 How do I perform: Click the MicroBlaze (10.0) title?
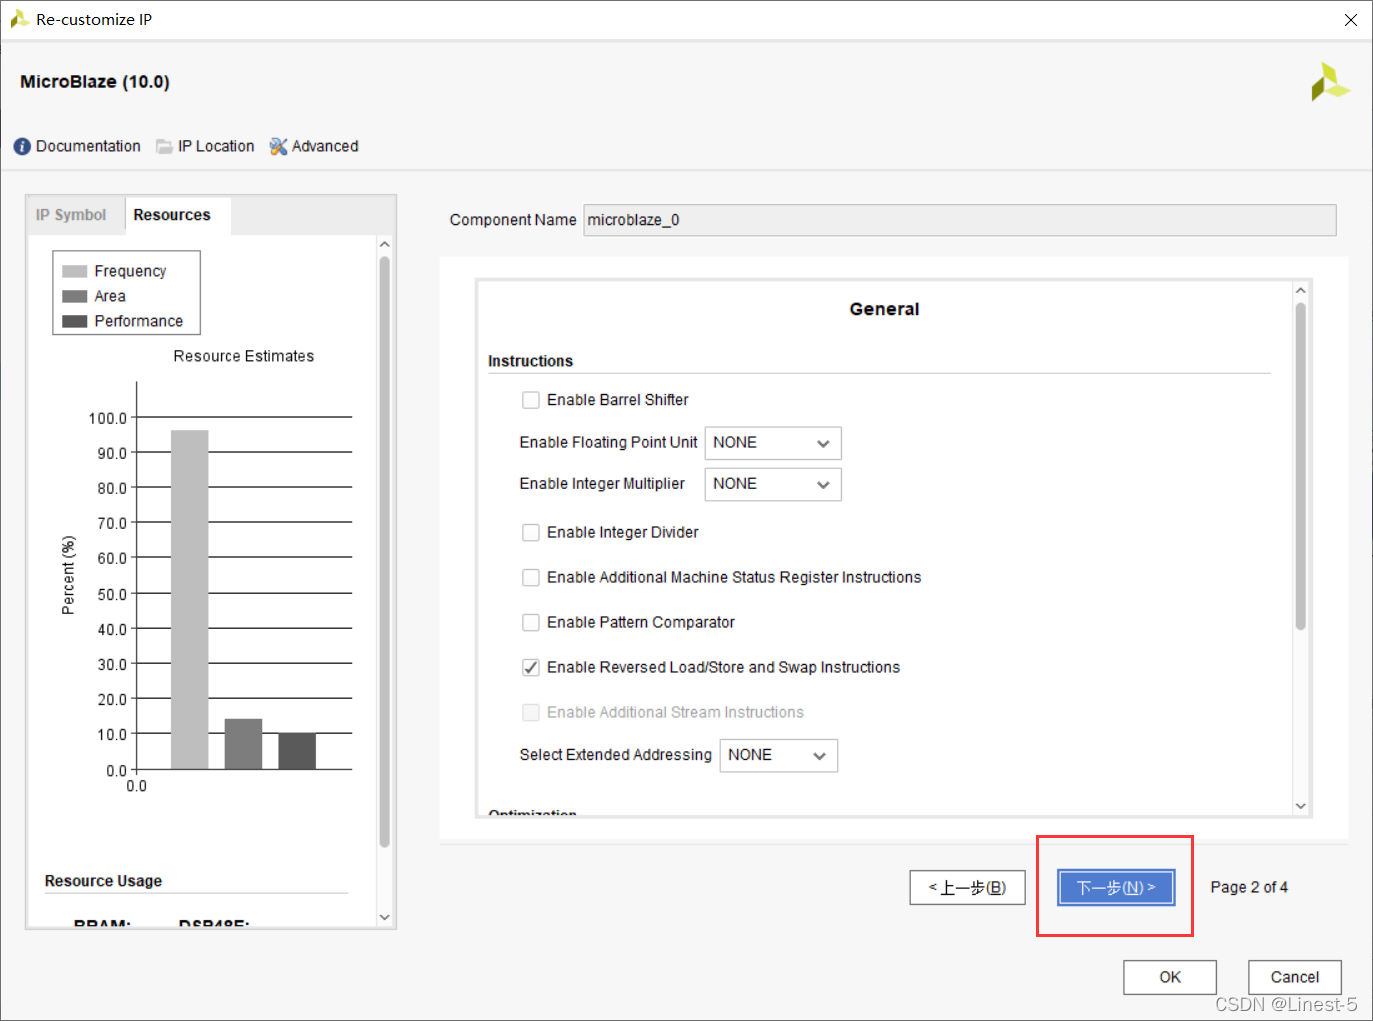click(x=95, y=82)
